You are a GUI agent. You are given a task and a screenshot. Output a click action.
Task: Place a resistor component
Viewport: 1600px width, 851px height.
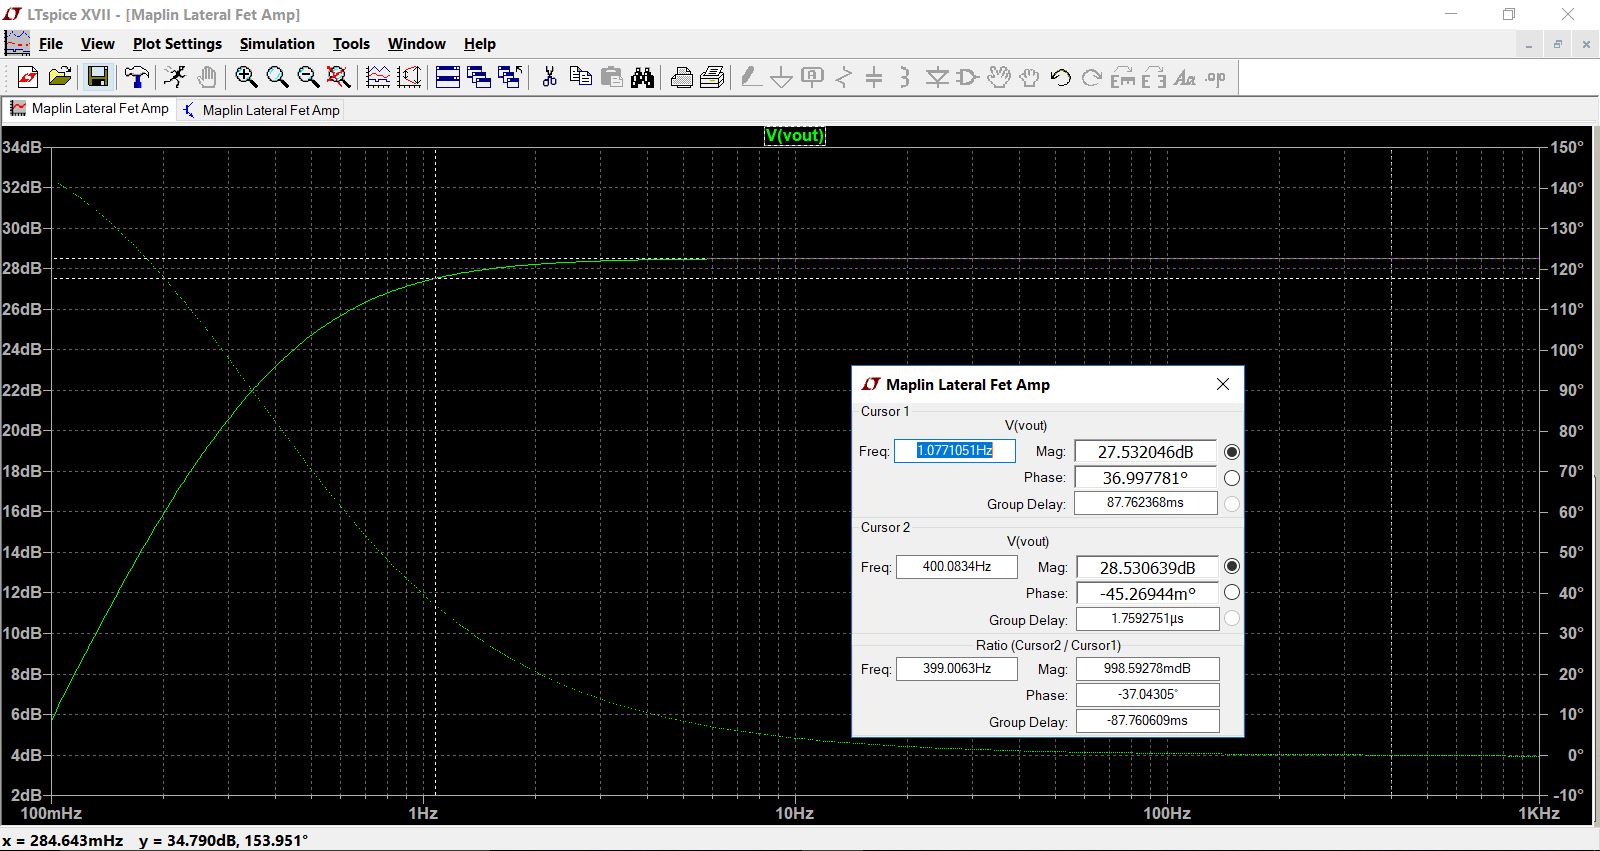tap(844, 77)
